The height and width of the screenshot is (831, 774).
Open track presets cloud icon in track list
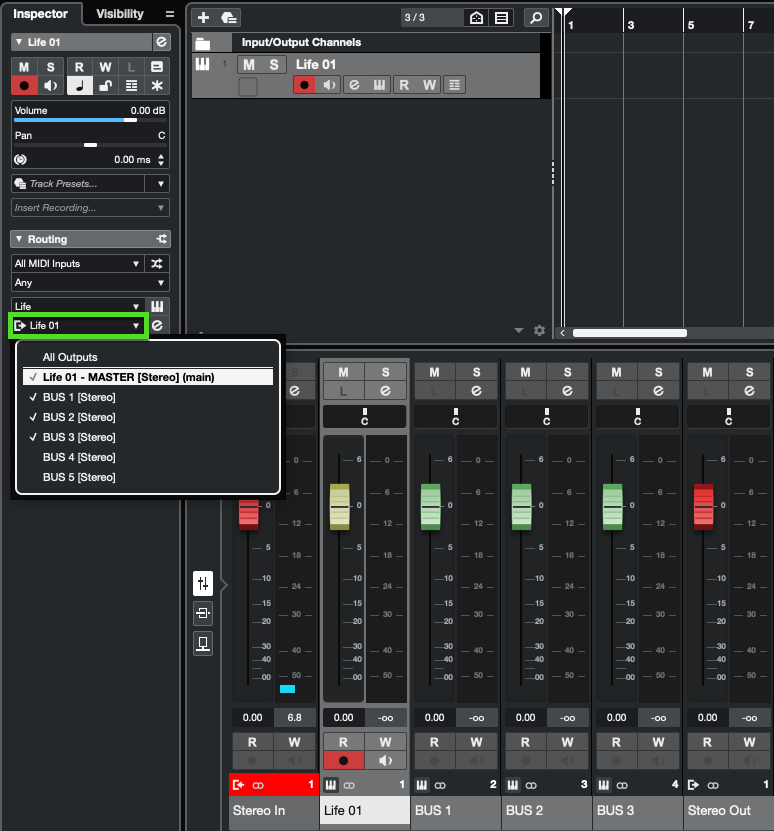(228, 17)
